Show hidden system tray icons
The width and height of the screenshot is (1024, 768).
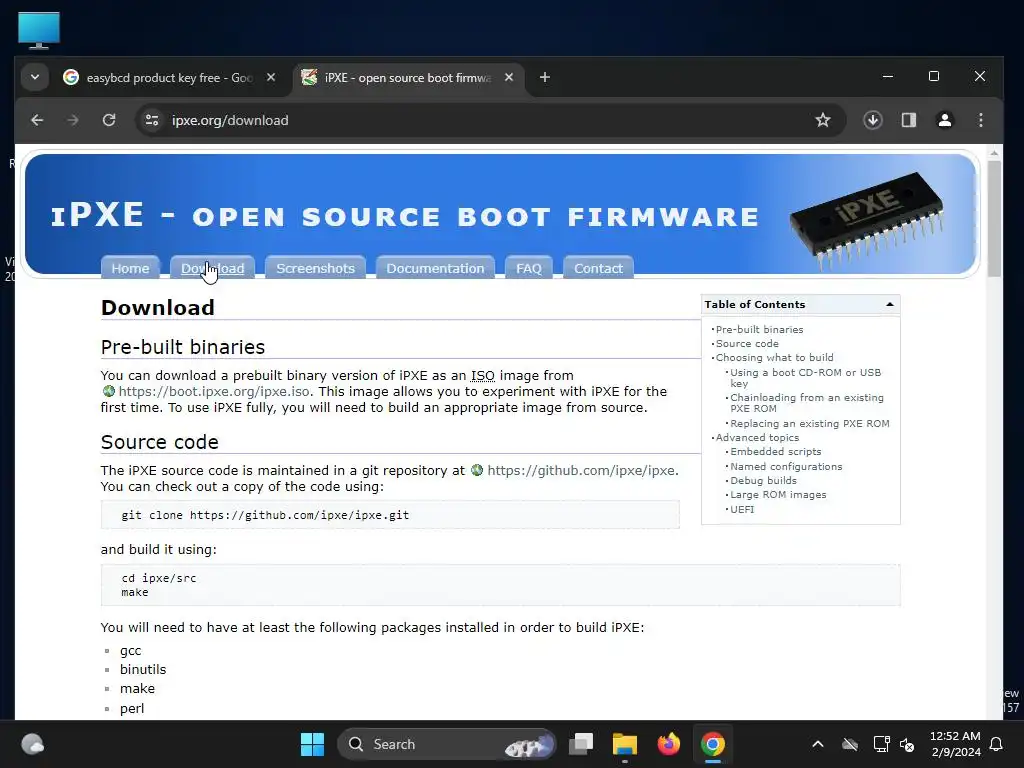[x=818, y=744]
